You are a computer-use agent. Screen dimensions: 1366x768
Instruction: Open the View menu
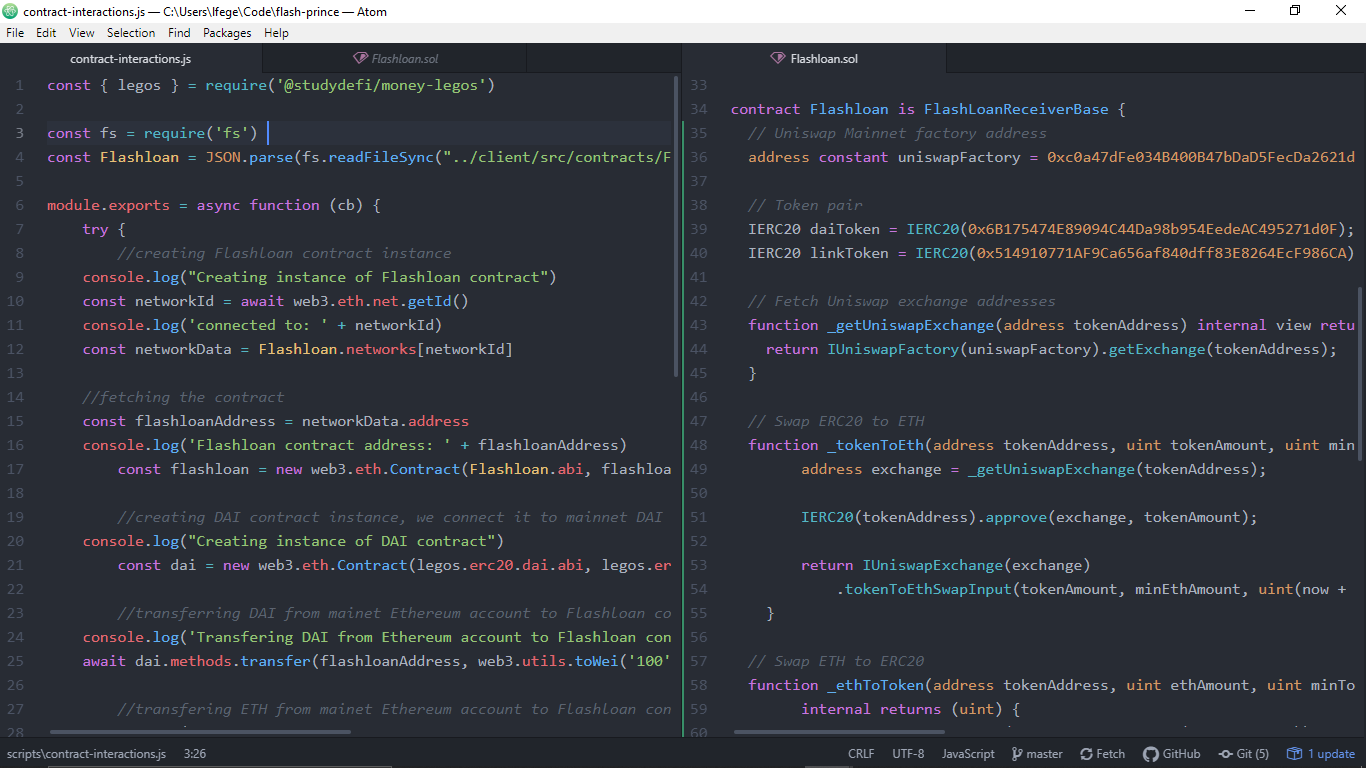[82, 33]
